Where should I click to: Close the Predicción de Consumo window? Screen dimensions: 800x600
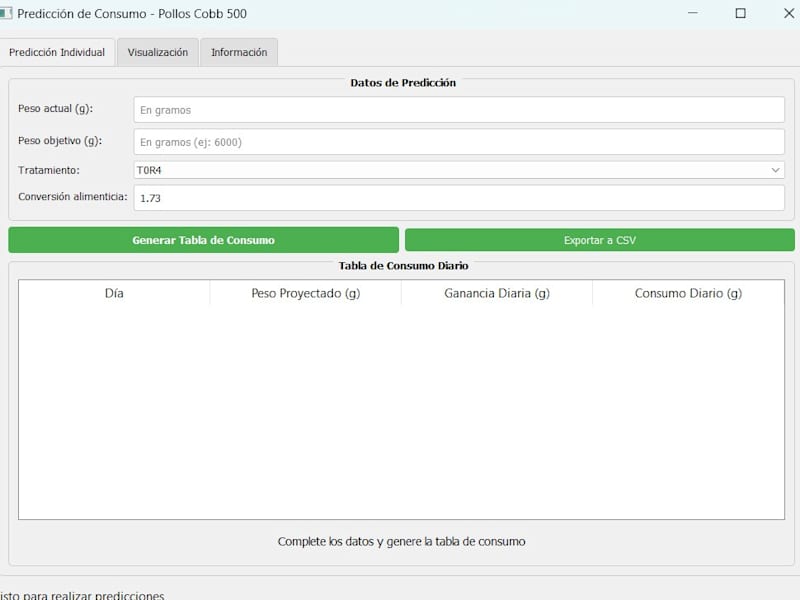click(x=788, y=13)
